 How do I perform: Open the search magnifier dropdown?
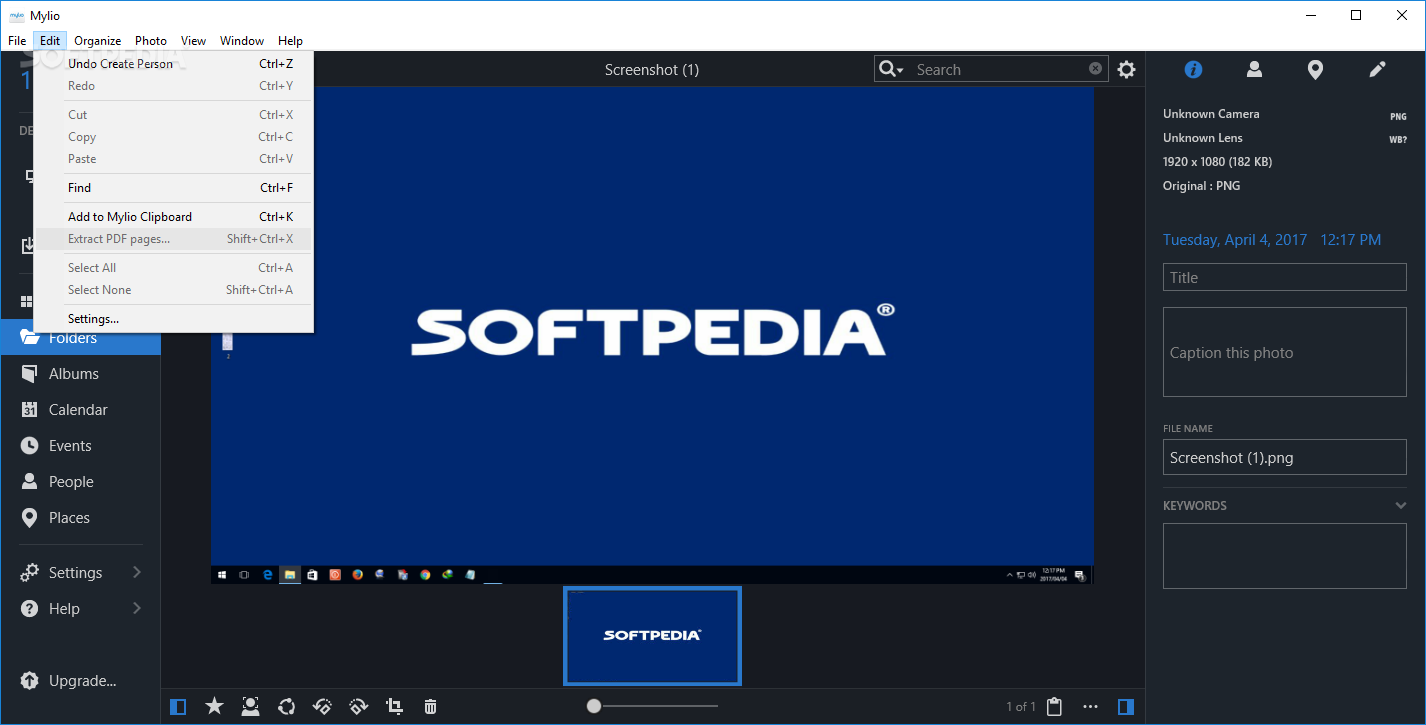pyautogui.click(x=891, y=69)
